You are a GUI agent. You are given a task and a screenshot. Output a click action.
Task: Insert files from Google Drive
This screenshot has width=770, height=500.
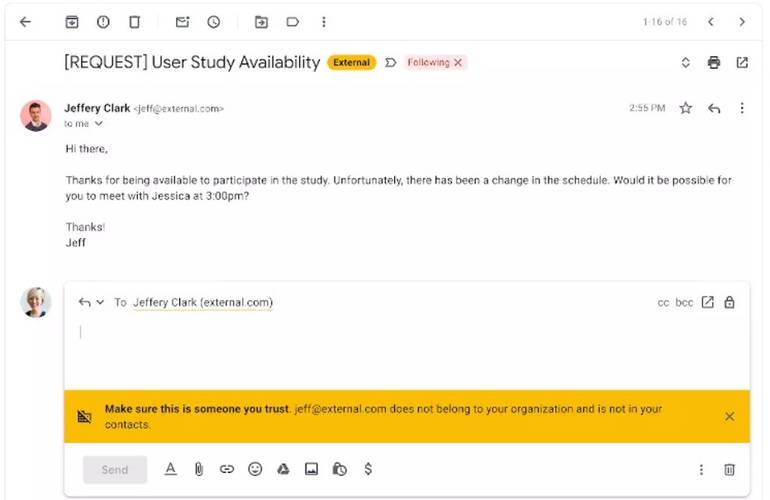pyautogui.click(x=283, y=470)
